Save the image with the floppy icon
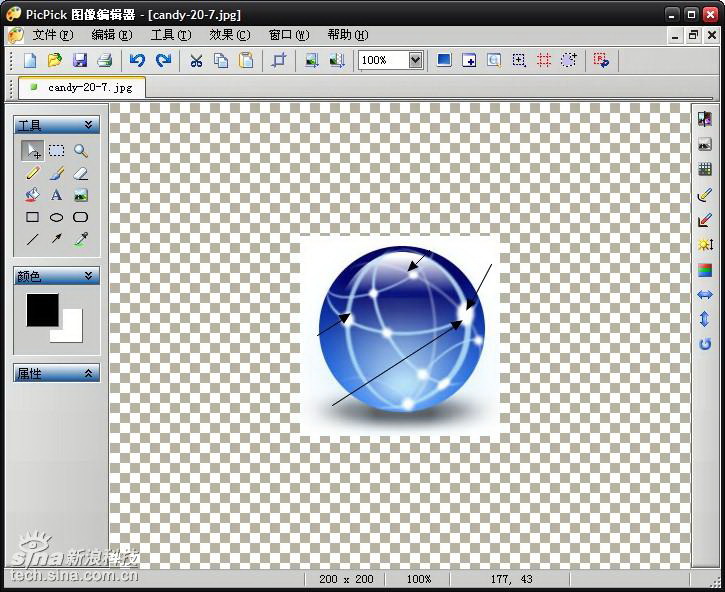The width and height of the screenshot is (725, 592). tap(80, 60)
